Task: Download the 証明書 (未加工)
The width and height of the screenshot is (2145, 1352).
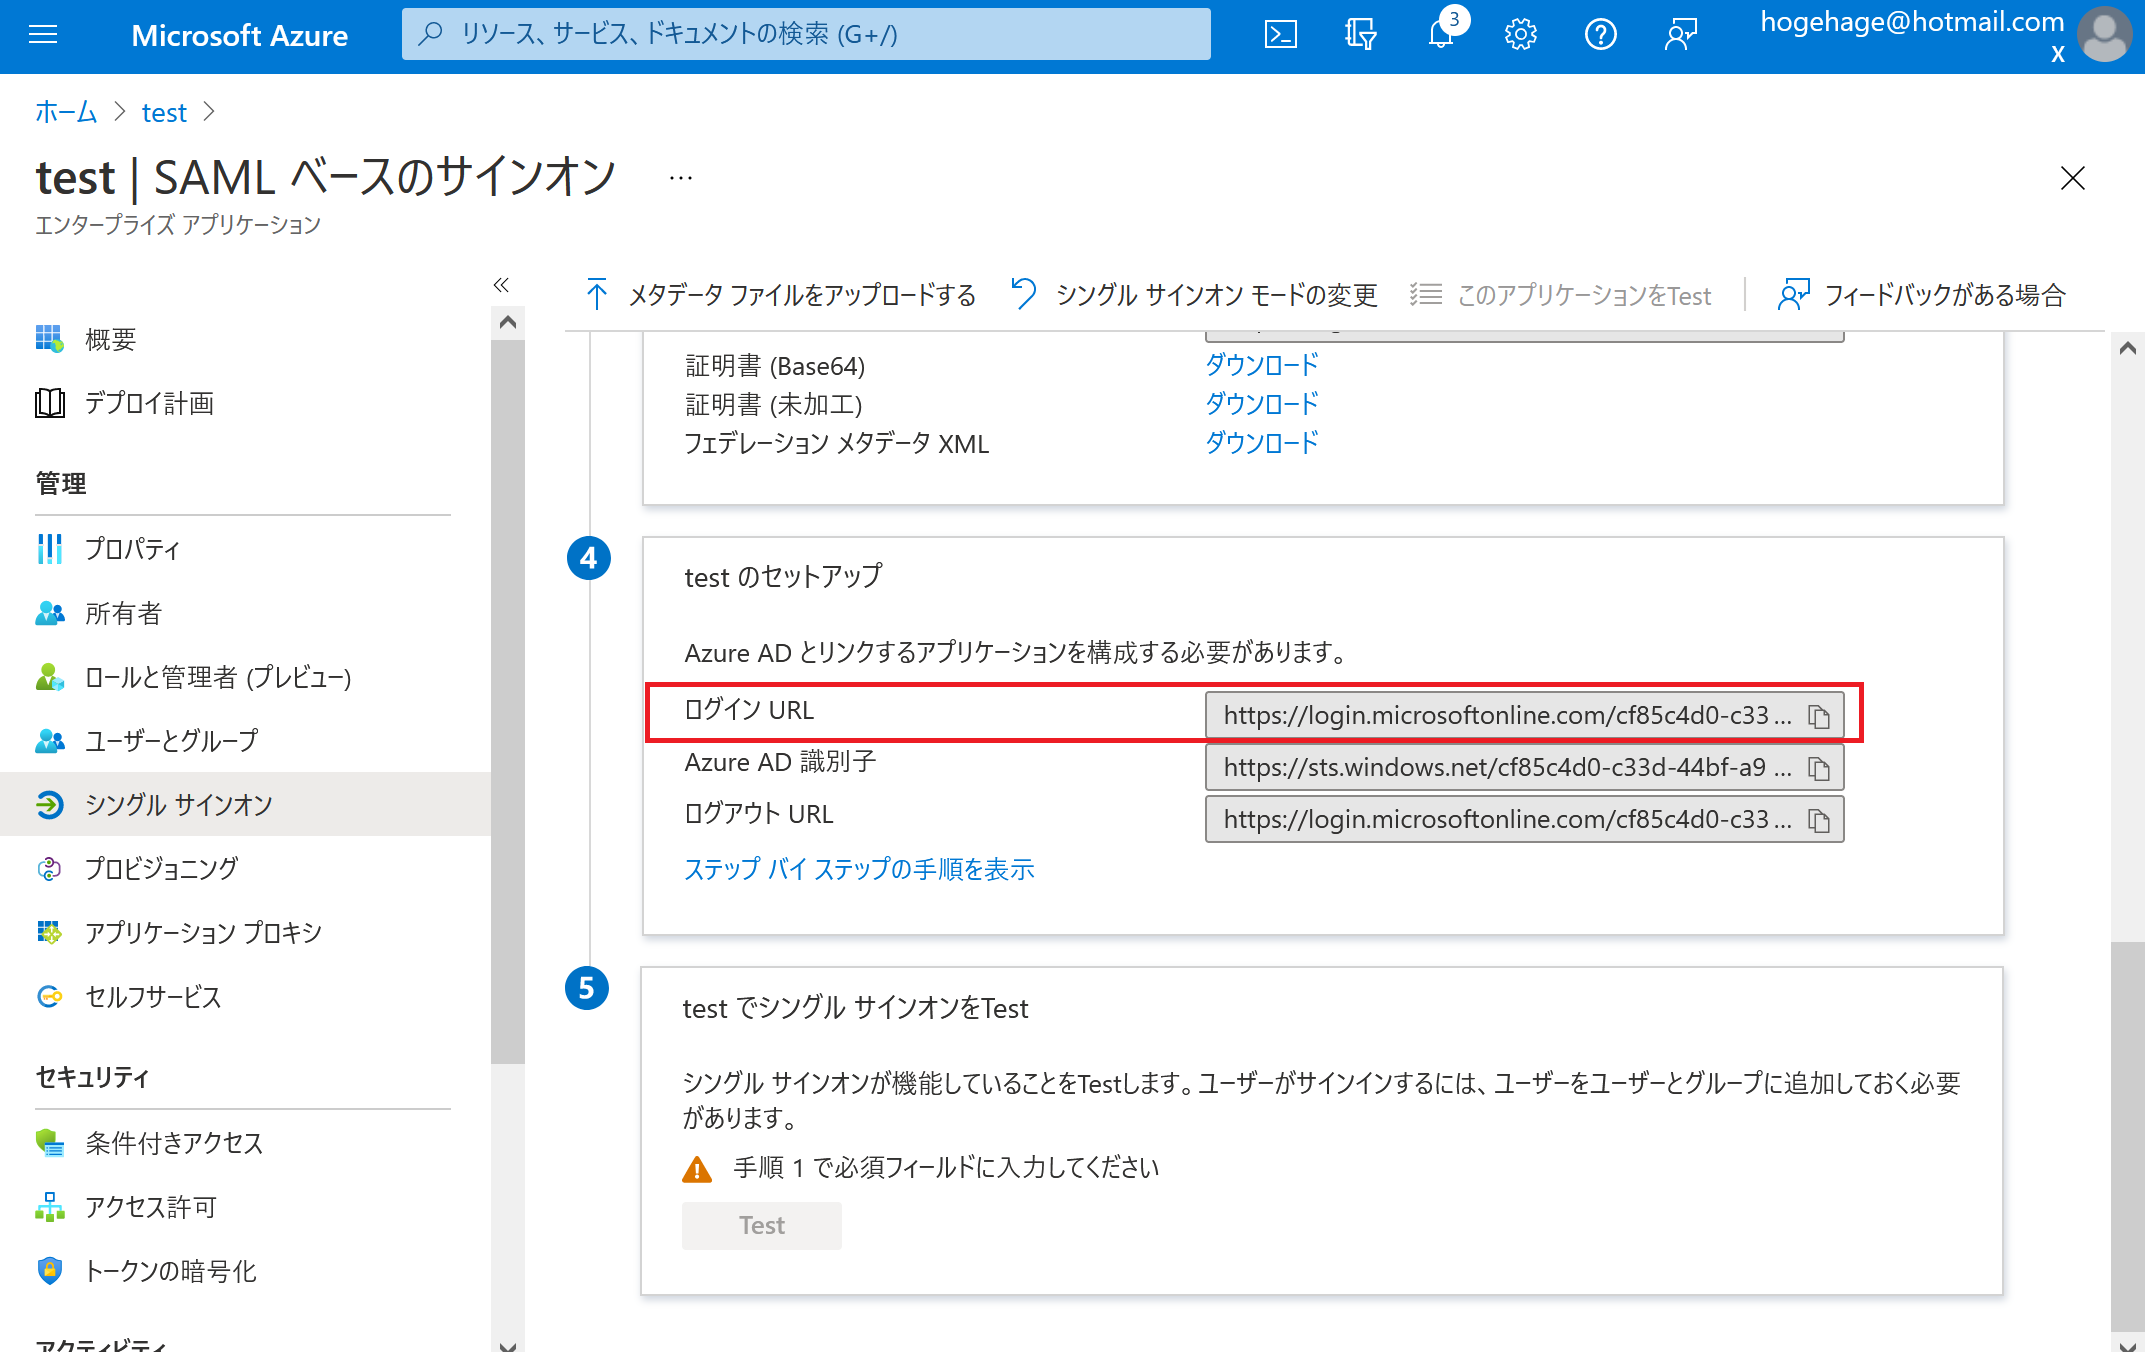Action: 1261,404
